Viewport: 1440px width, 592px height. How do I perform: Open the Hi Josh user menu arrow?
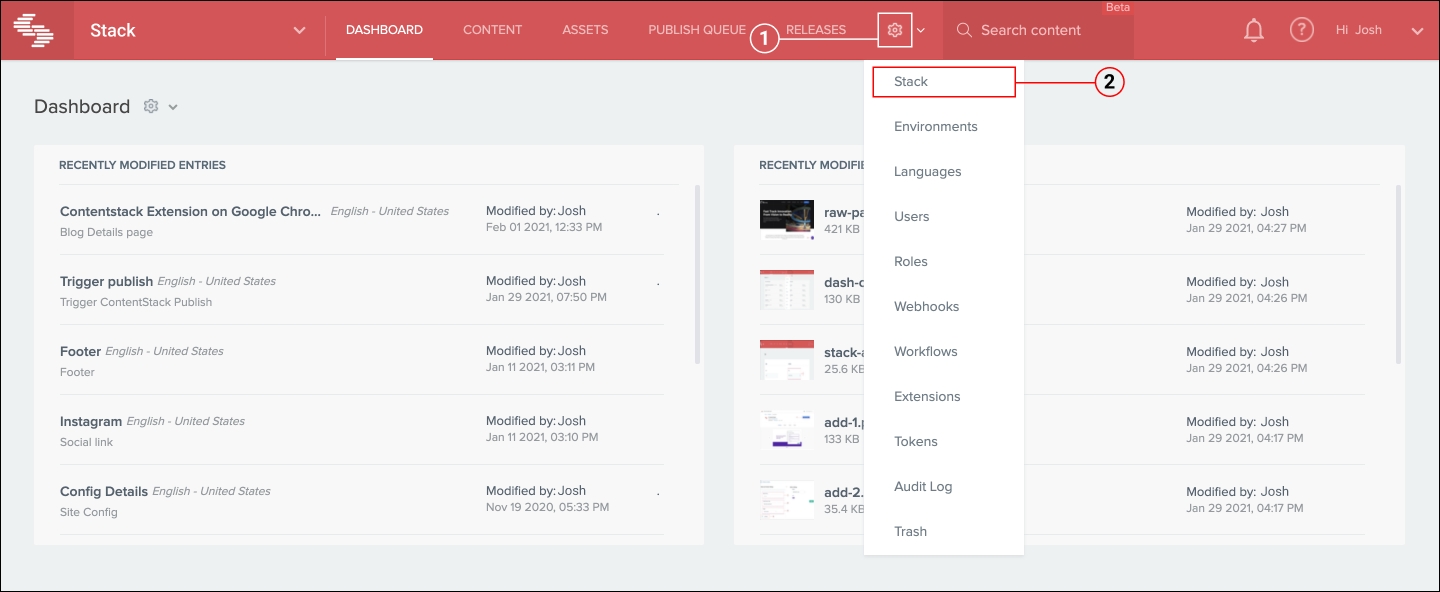(1416, 30)
